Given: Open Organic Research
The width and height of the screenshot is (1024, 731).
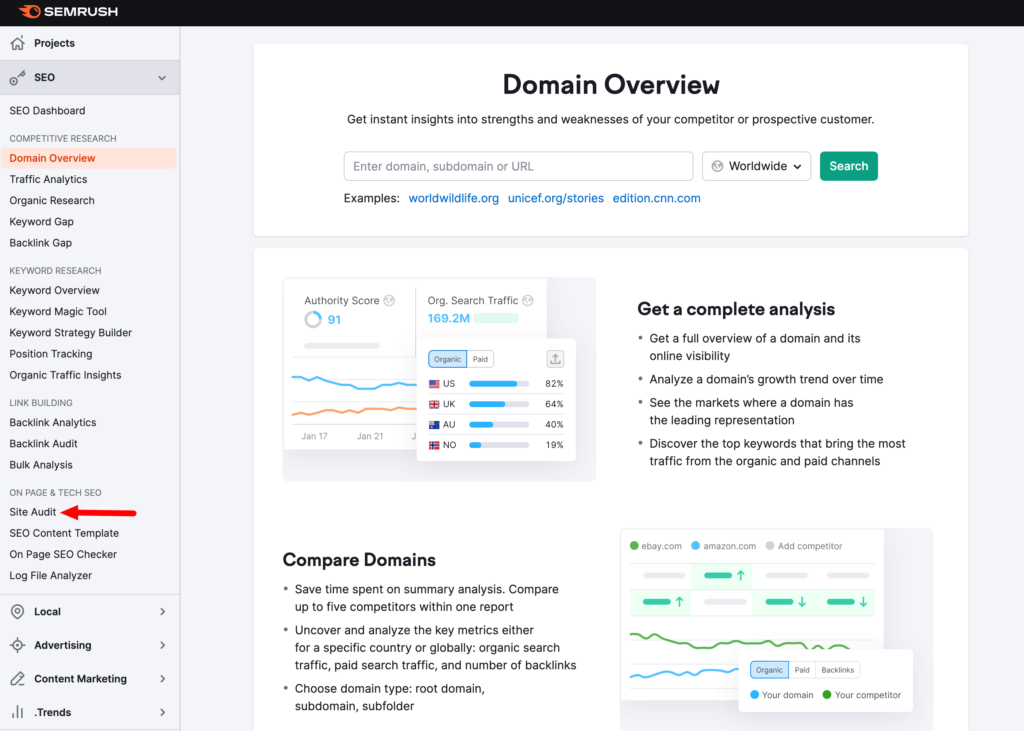Looking at the screenshot, I should coord(52,201).
